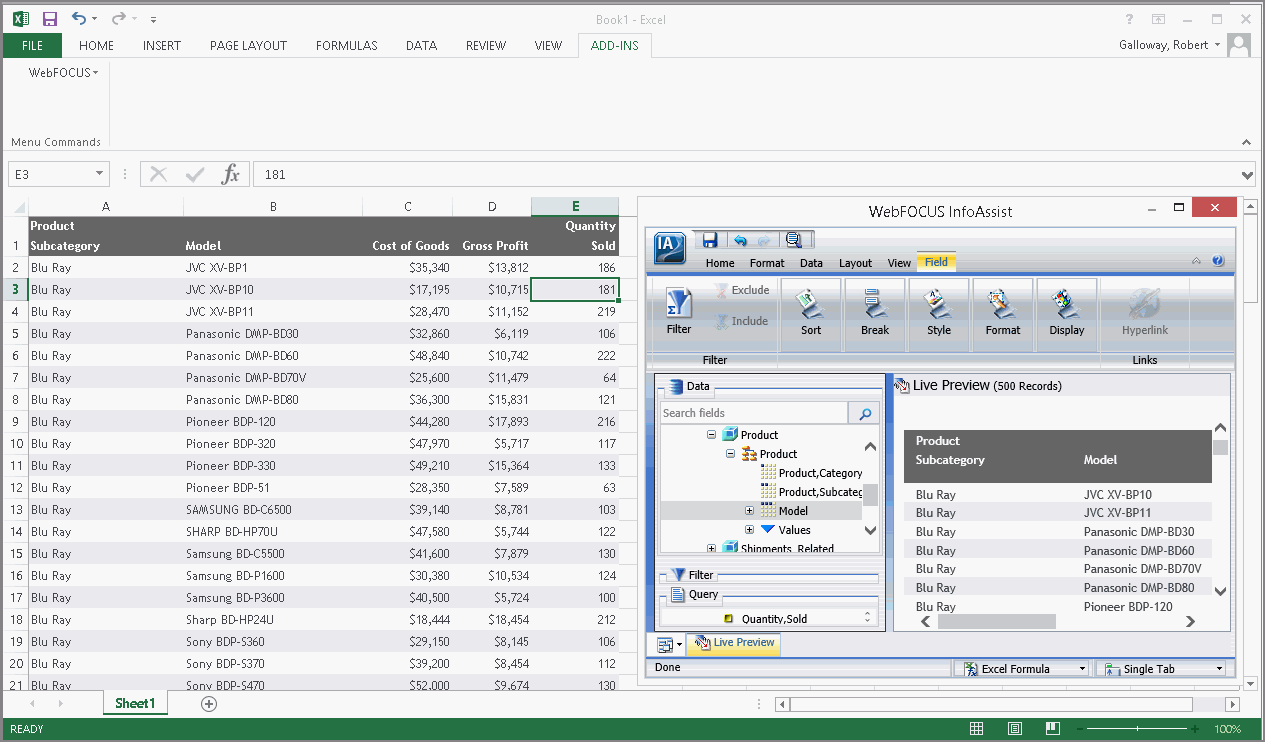This screenshot has width=1265, height=742.
Task: Switch to the Excel PAGE LAYOUT tab
Action: [248, 45]
